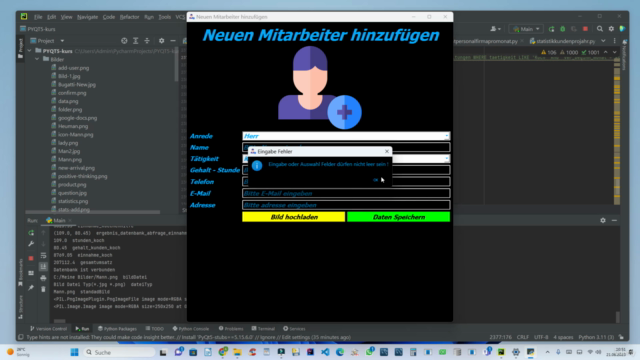The height and width of the screenshot is (360, 640).
Task: Open the Anrede combo box showing Herr
Action: (346, 136)
